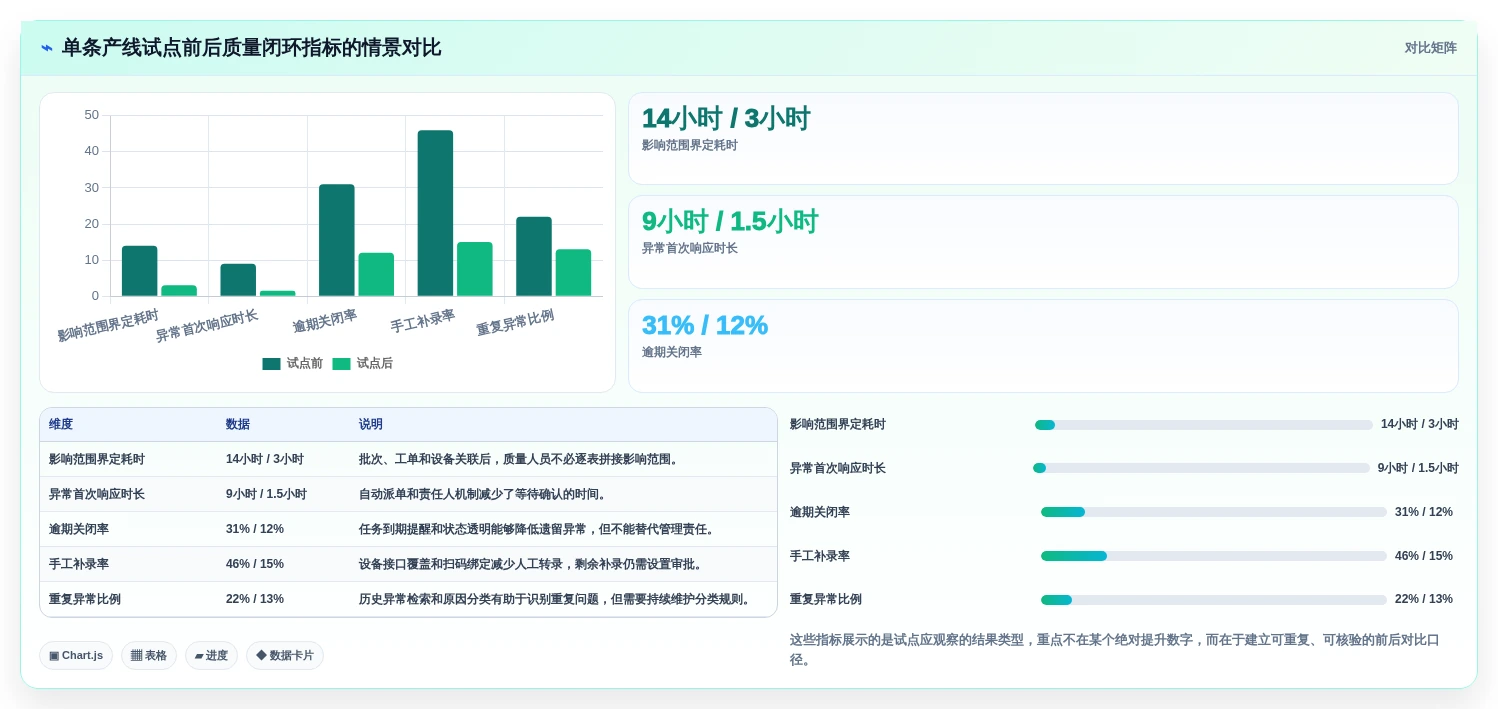Select table row 手工补录率
The height and width of the screenshot is (709, 1498).
click(x=408, y=565)
